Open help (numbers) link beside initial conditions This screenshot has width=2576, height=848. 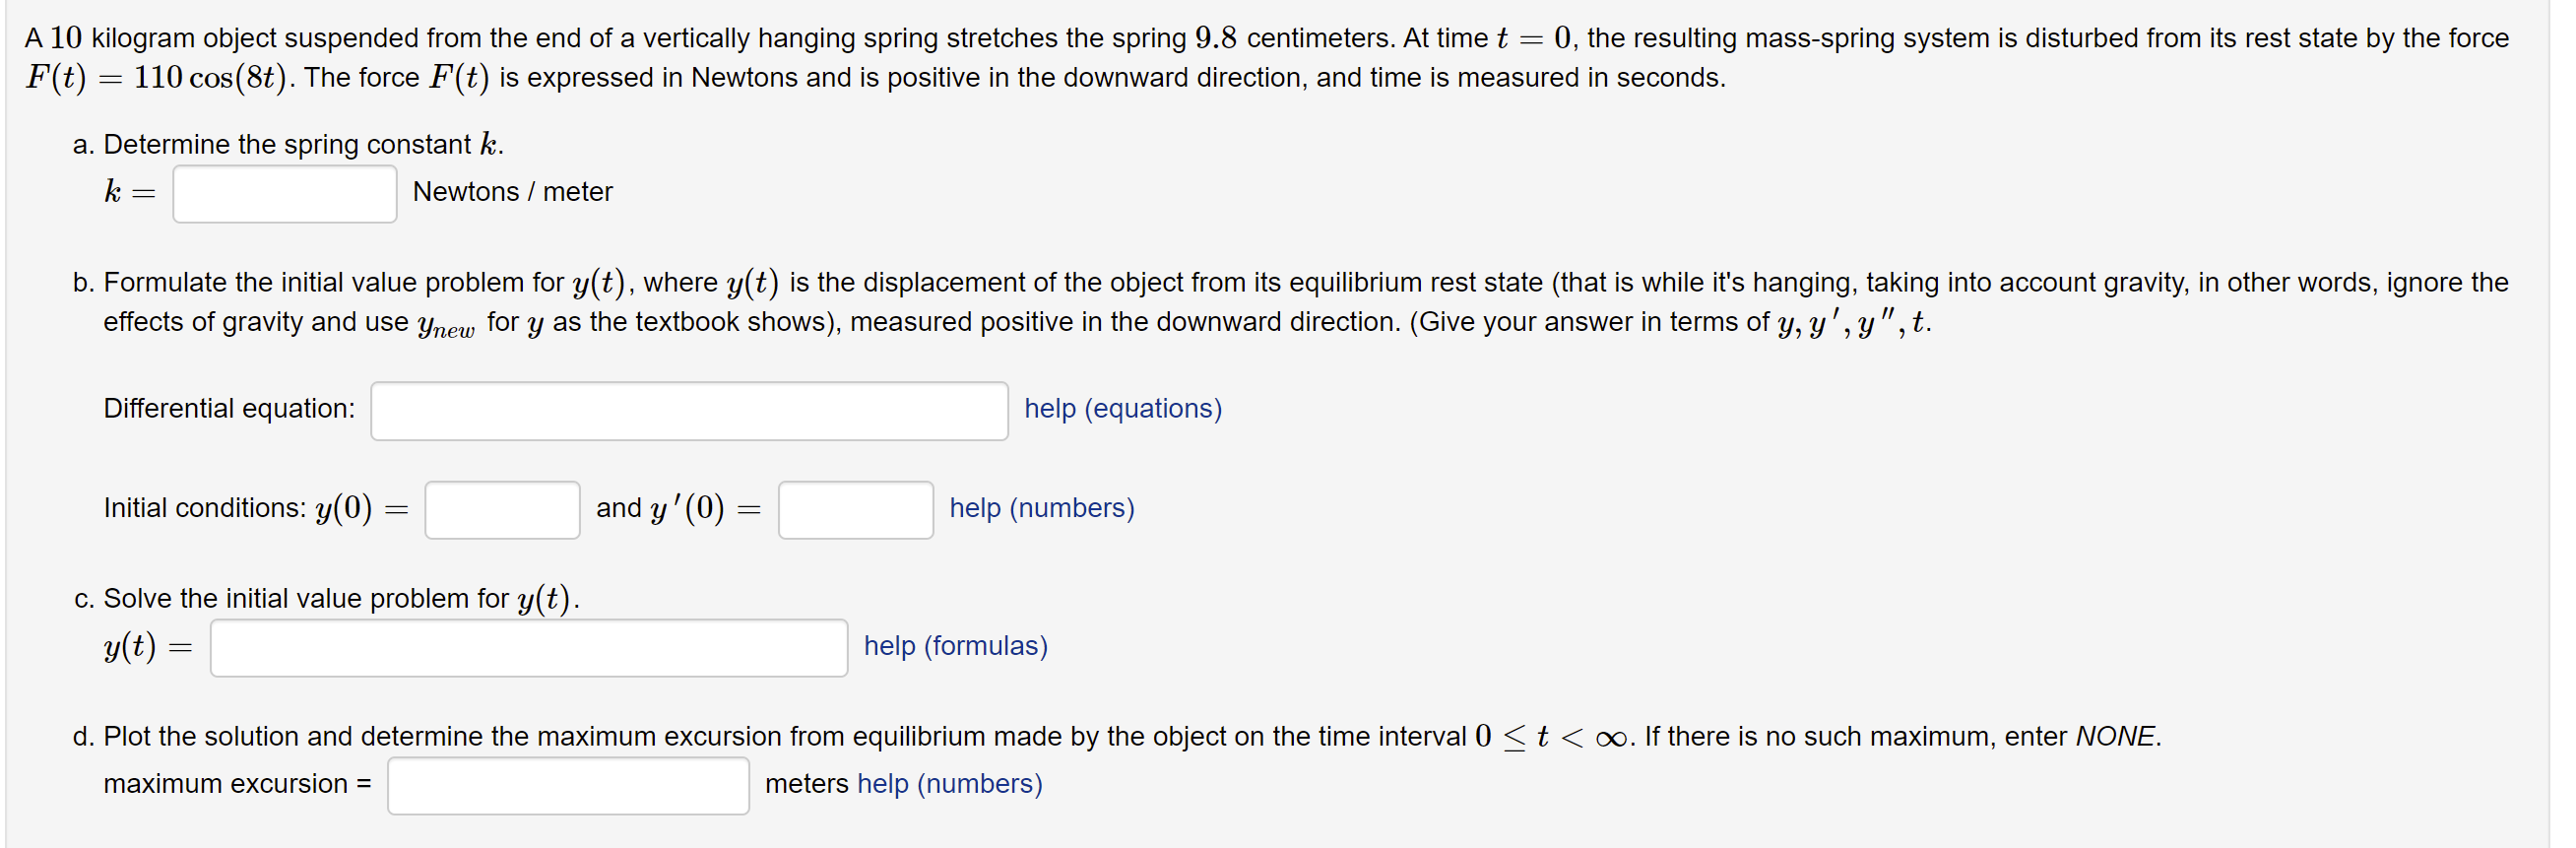[x=1041, y=509]
